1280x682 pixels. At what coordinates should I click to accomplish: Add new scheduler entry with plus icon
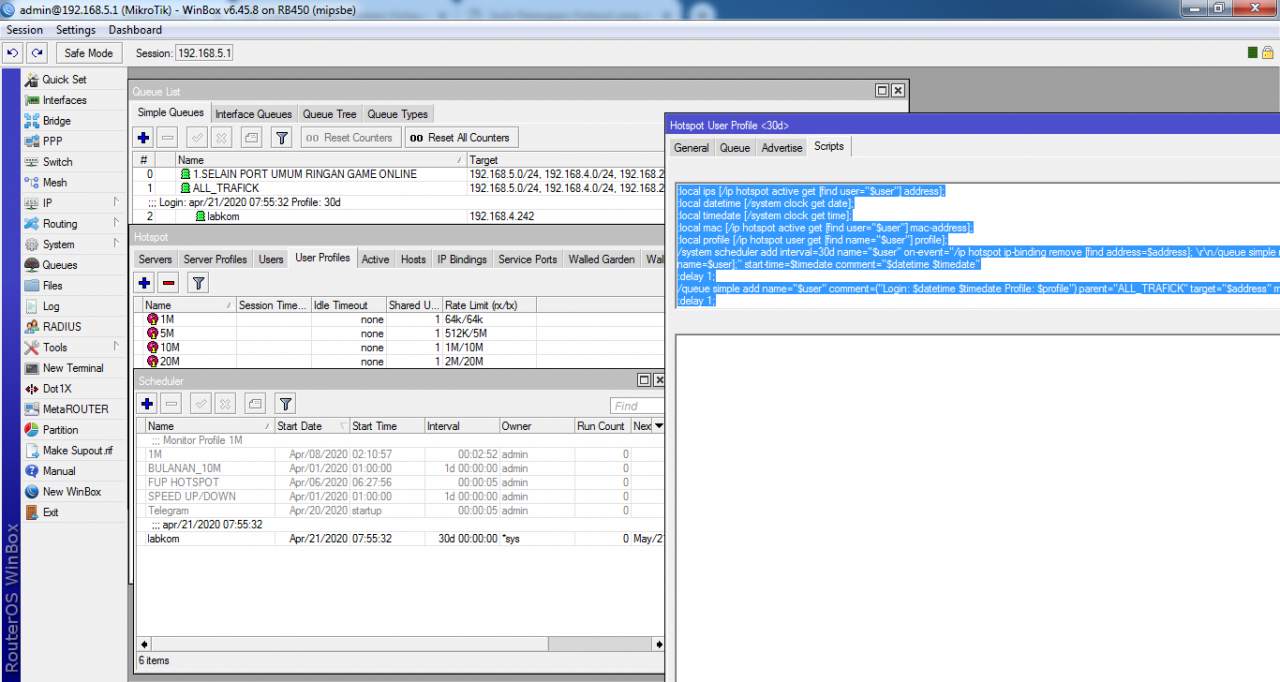point(146,404)
